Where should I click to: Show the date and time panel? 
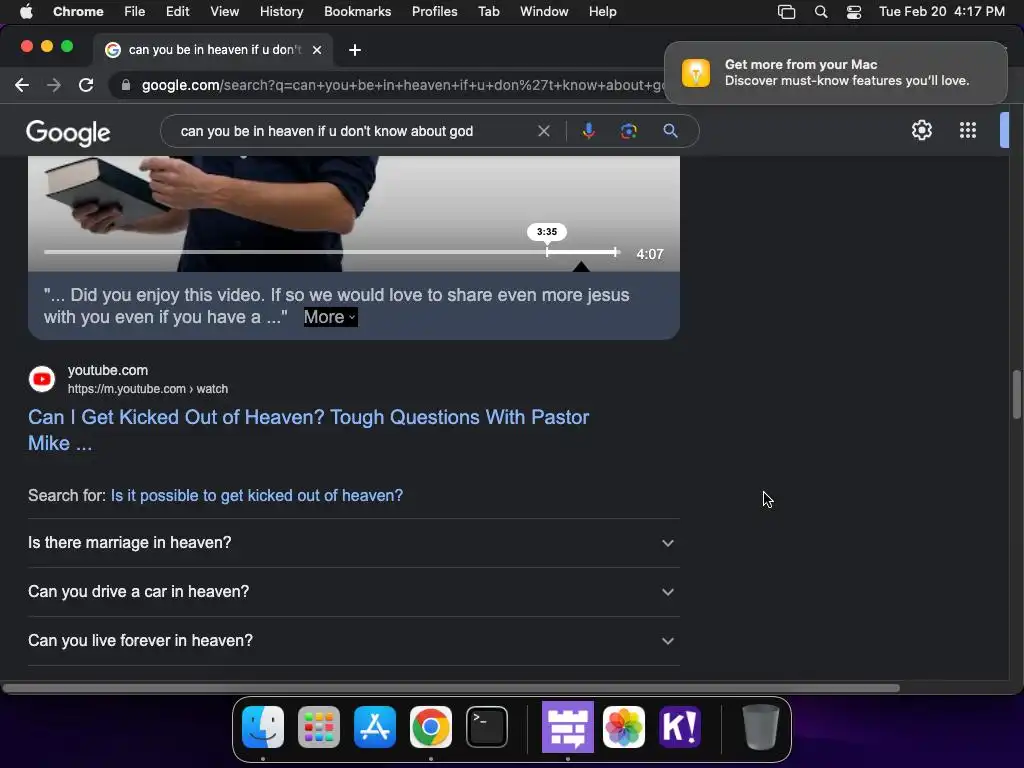942,11
